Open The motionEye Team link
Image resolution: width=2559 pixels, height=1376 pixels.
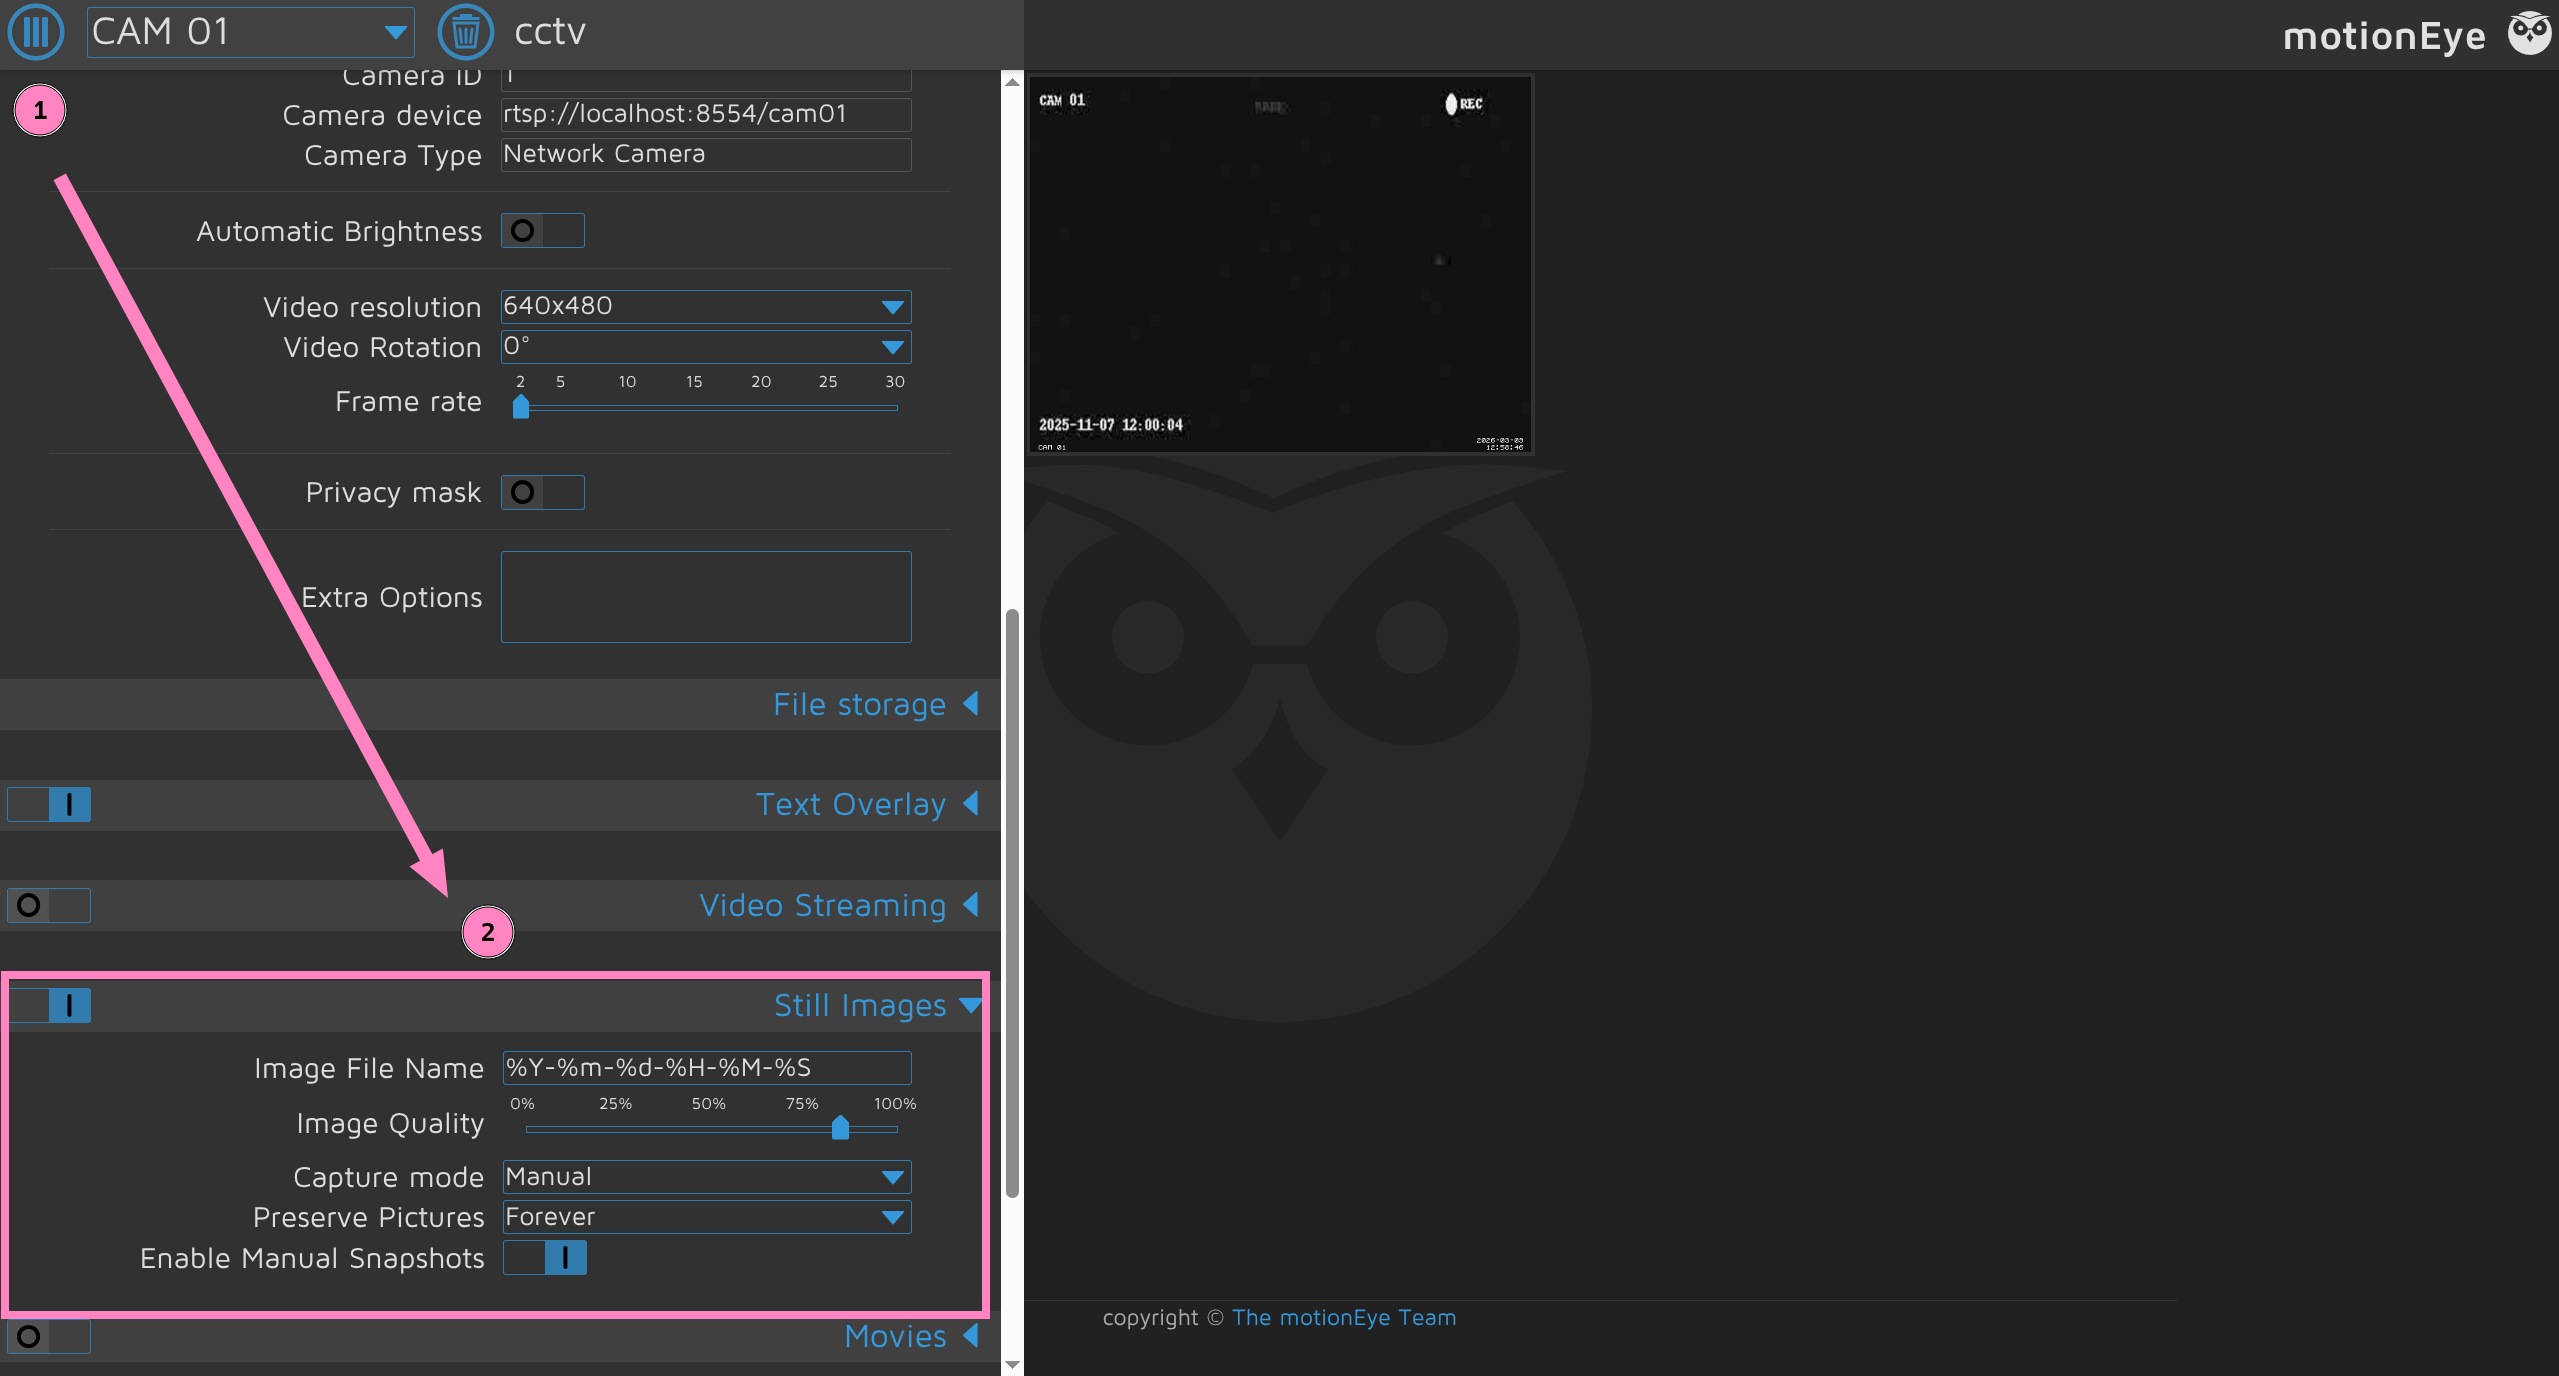click(1343, 1318)
